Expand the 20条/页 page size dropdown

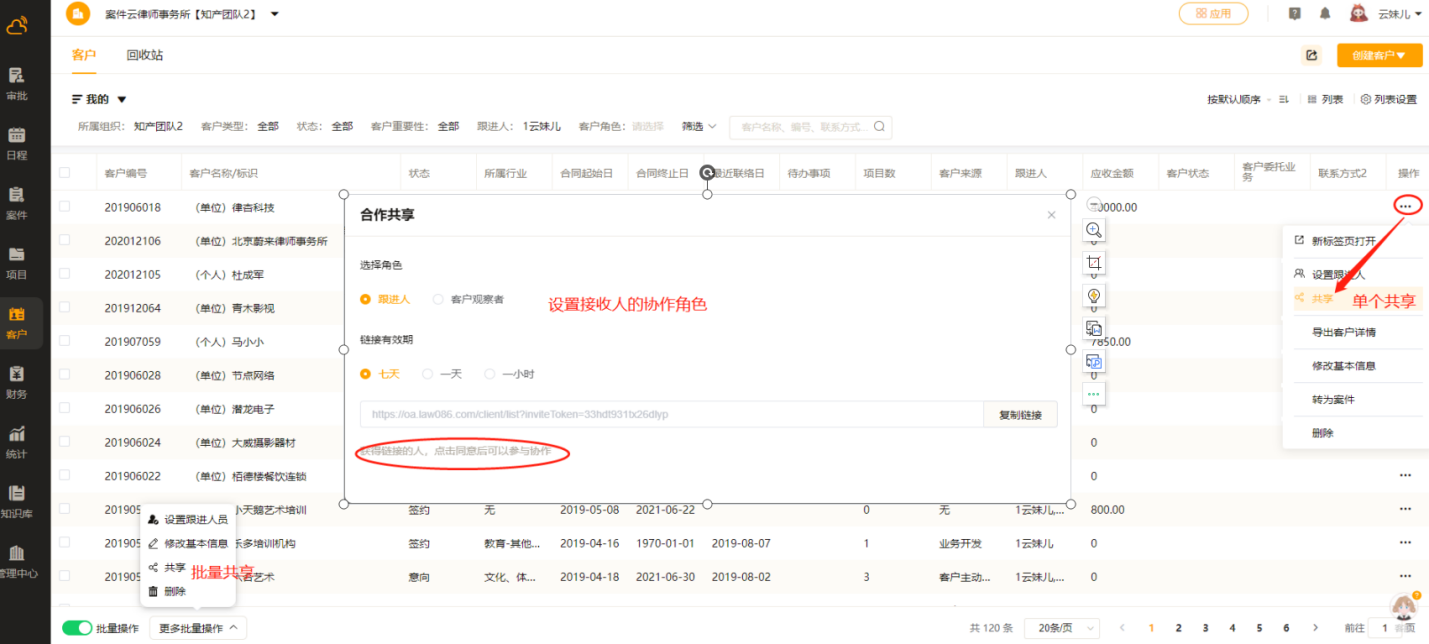pyautogui.click(x=1061, y=628)
